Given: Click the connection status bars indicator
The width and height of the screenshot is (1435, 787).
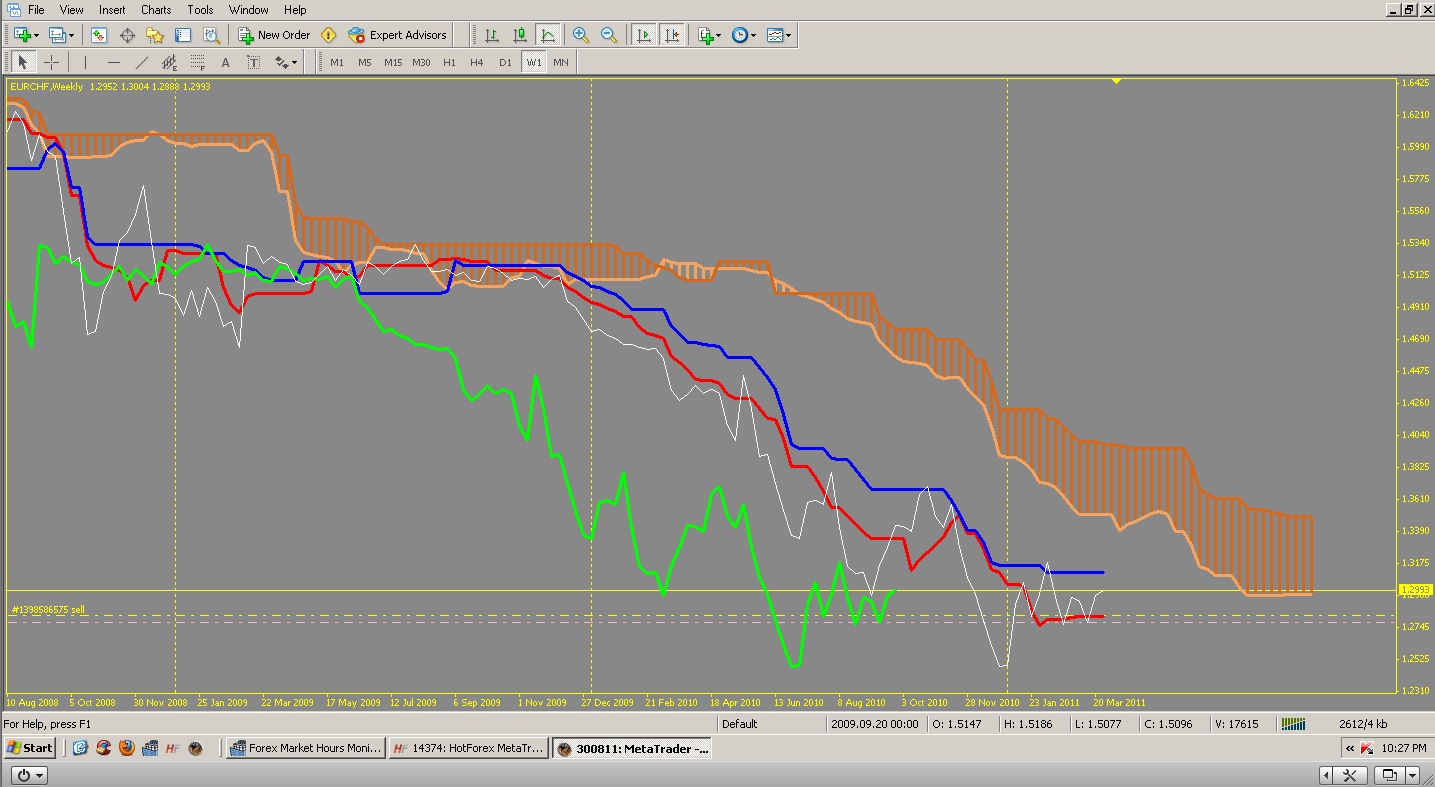Looking at the screenshot, I should (1293, 723).
